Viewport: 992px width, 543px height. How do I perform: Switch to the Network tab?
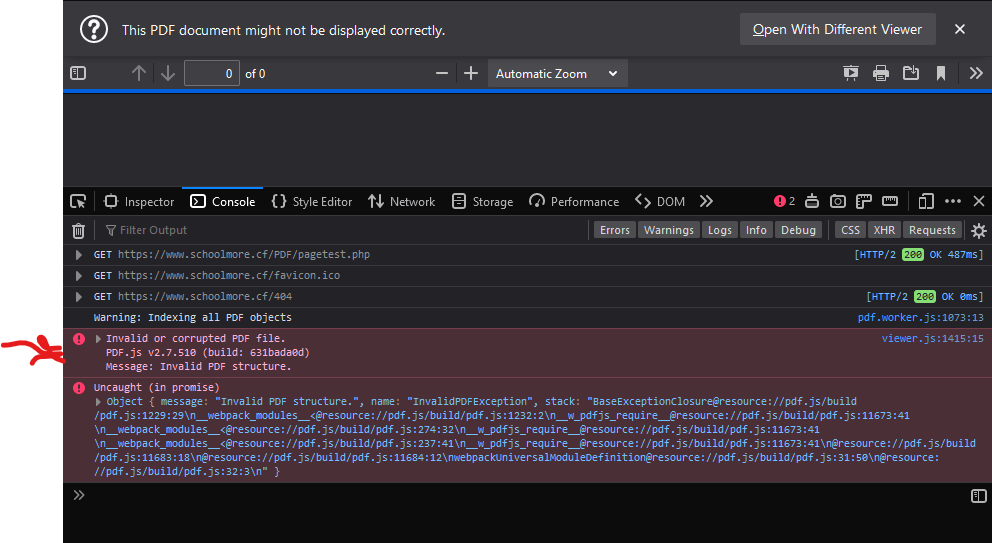[x=401, y=201]
